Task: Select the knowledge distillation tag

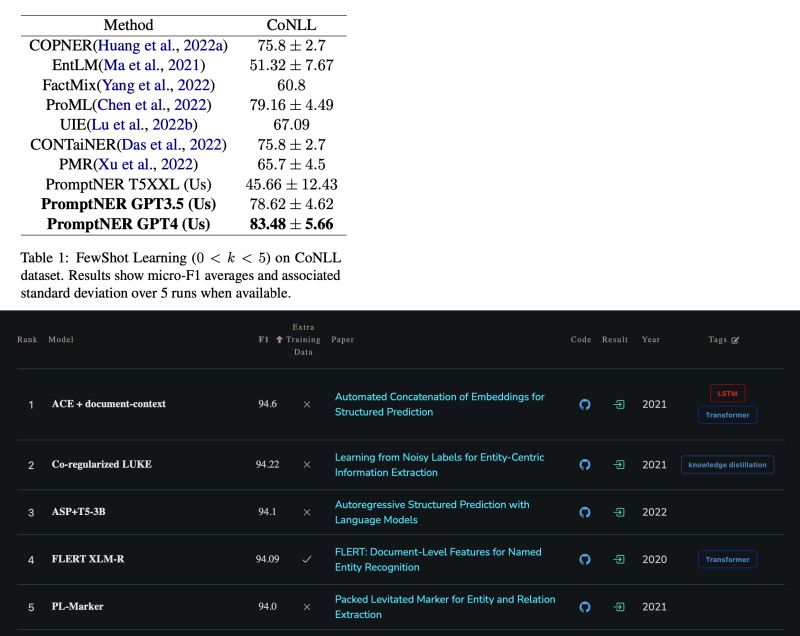Action: pos(727,465)
